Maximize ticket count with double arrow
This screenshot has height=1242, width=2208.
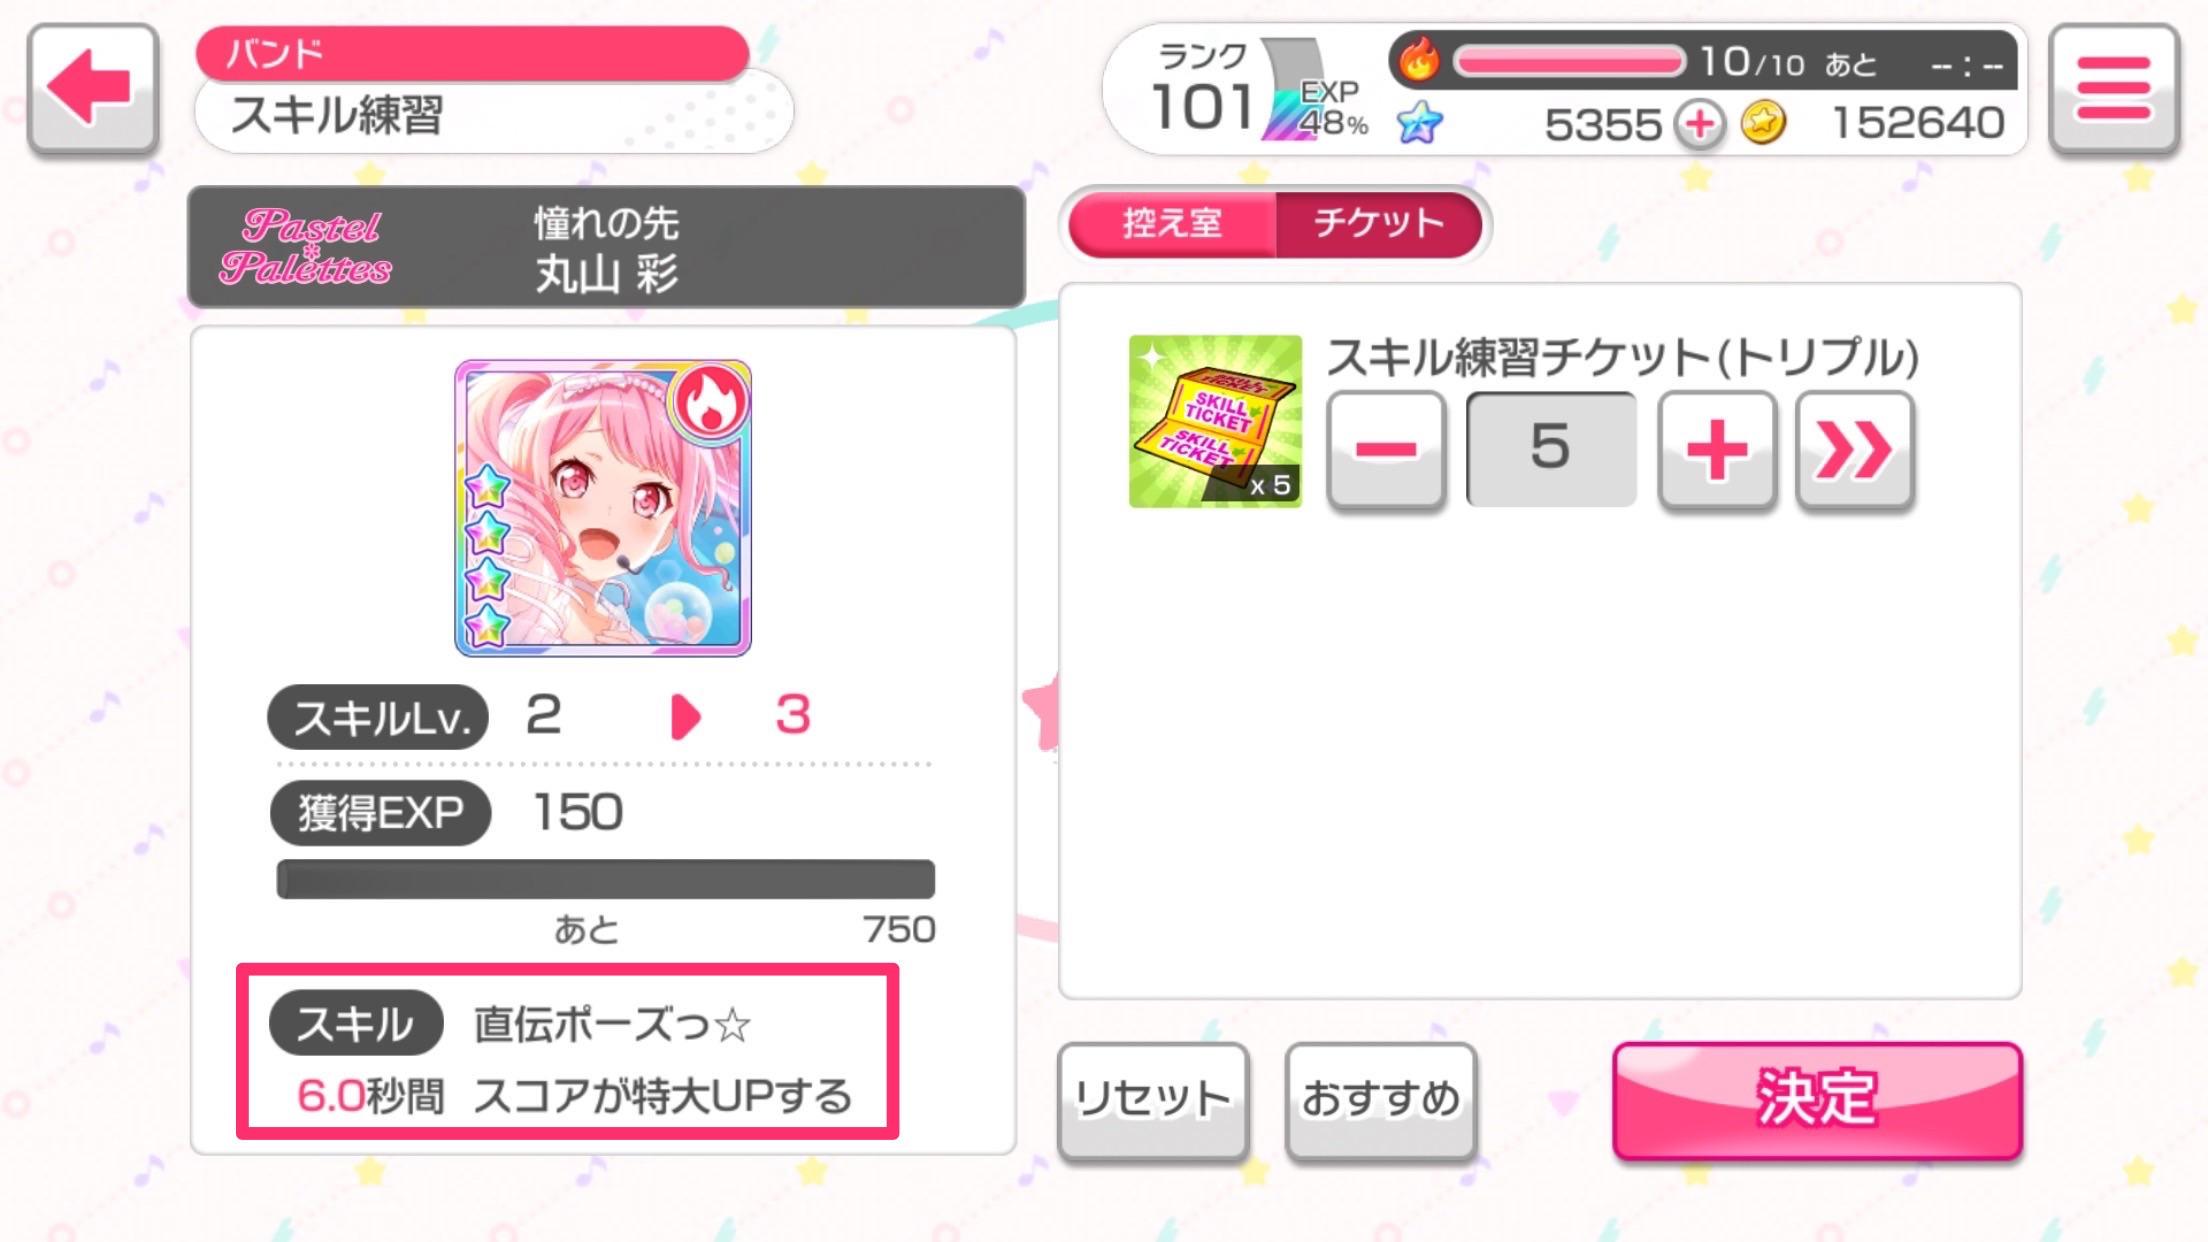coord(1855,450)
